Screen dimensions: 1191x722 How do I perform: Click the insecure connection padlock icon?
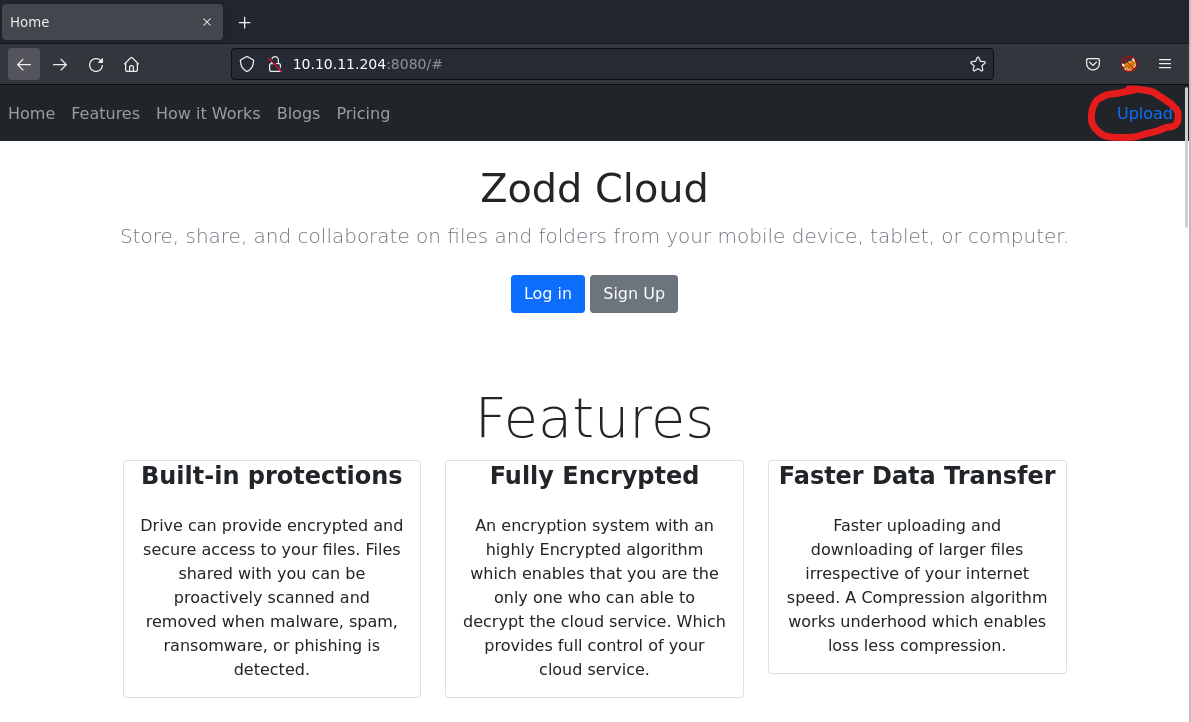(x=275, y=65)
